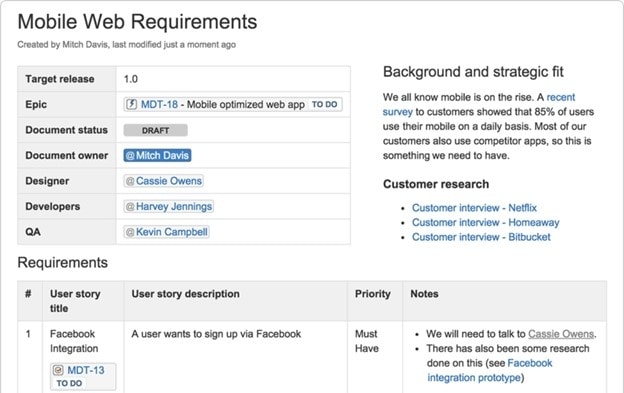Click the Mobile Web Requirements page title

click(137, 22)
